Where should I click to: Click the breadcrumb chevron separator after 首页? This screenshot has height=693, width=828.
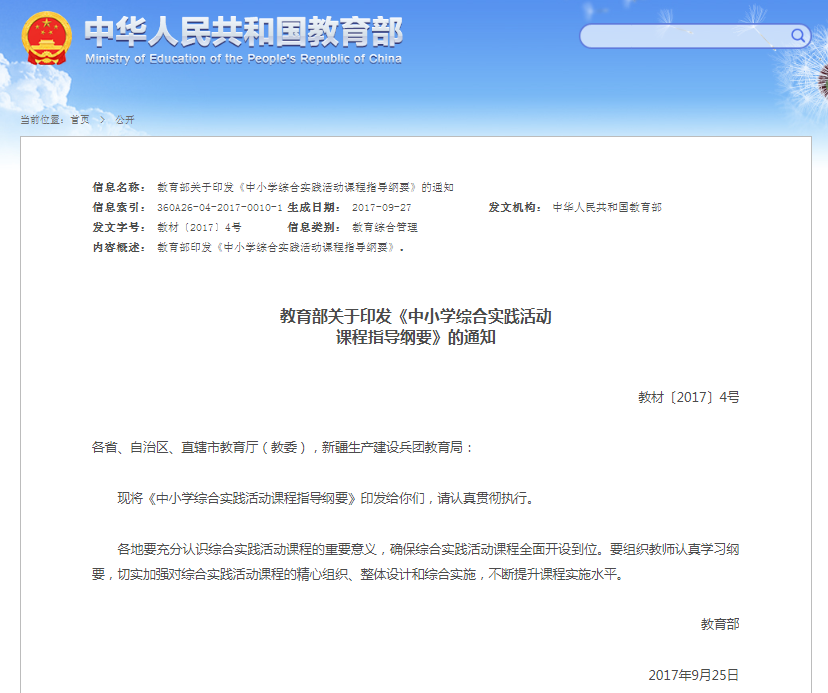coord(102,120)
